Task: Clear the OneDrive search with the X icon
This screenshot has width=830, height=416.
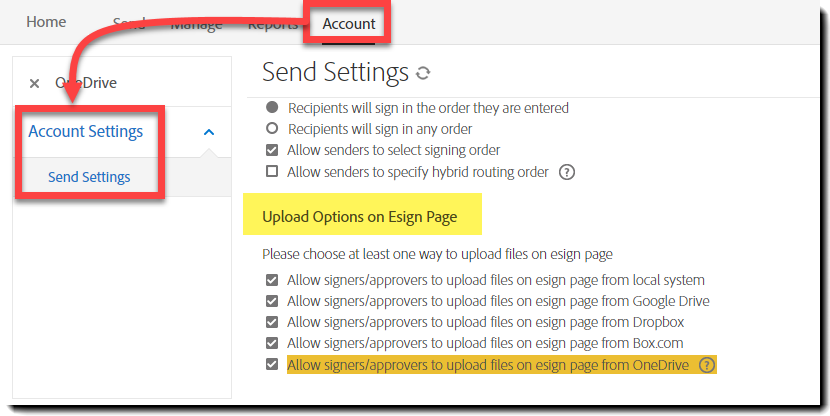Action: pos(35,84)
